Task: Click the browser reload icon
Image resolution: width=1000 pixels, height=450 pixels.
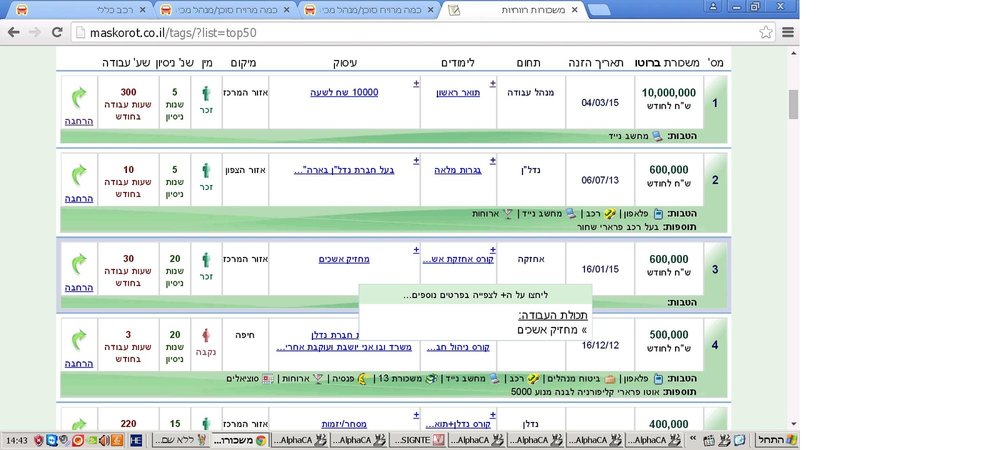Action: [x=57, y=32]
